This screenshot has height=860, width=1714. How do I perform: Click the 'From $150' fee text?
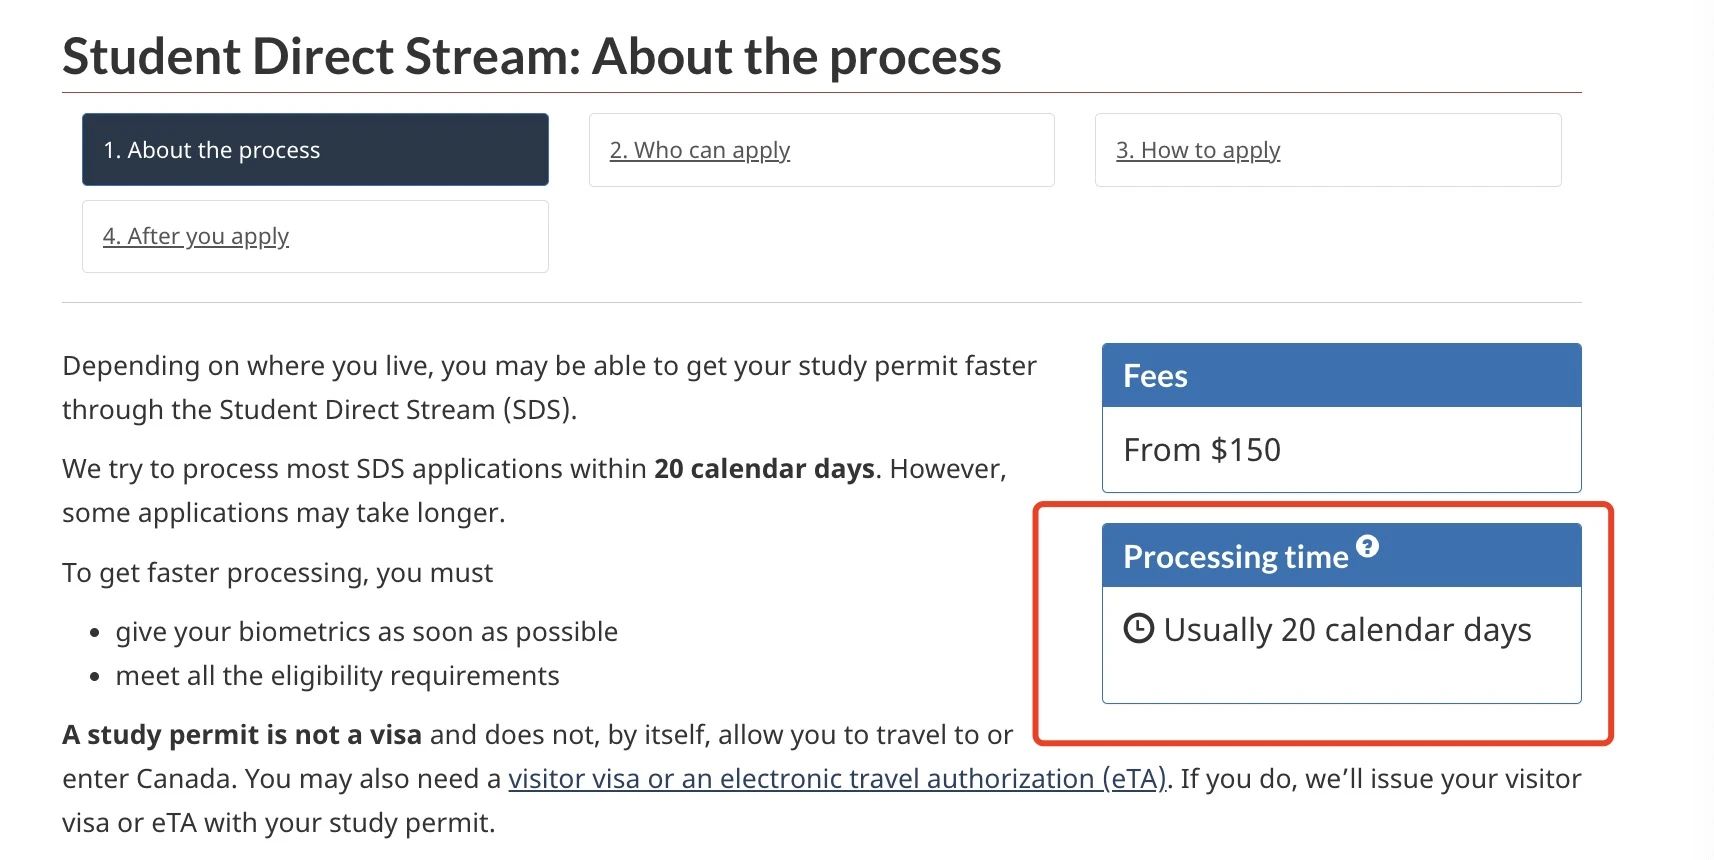coord(1202,450)
